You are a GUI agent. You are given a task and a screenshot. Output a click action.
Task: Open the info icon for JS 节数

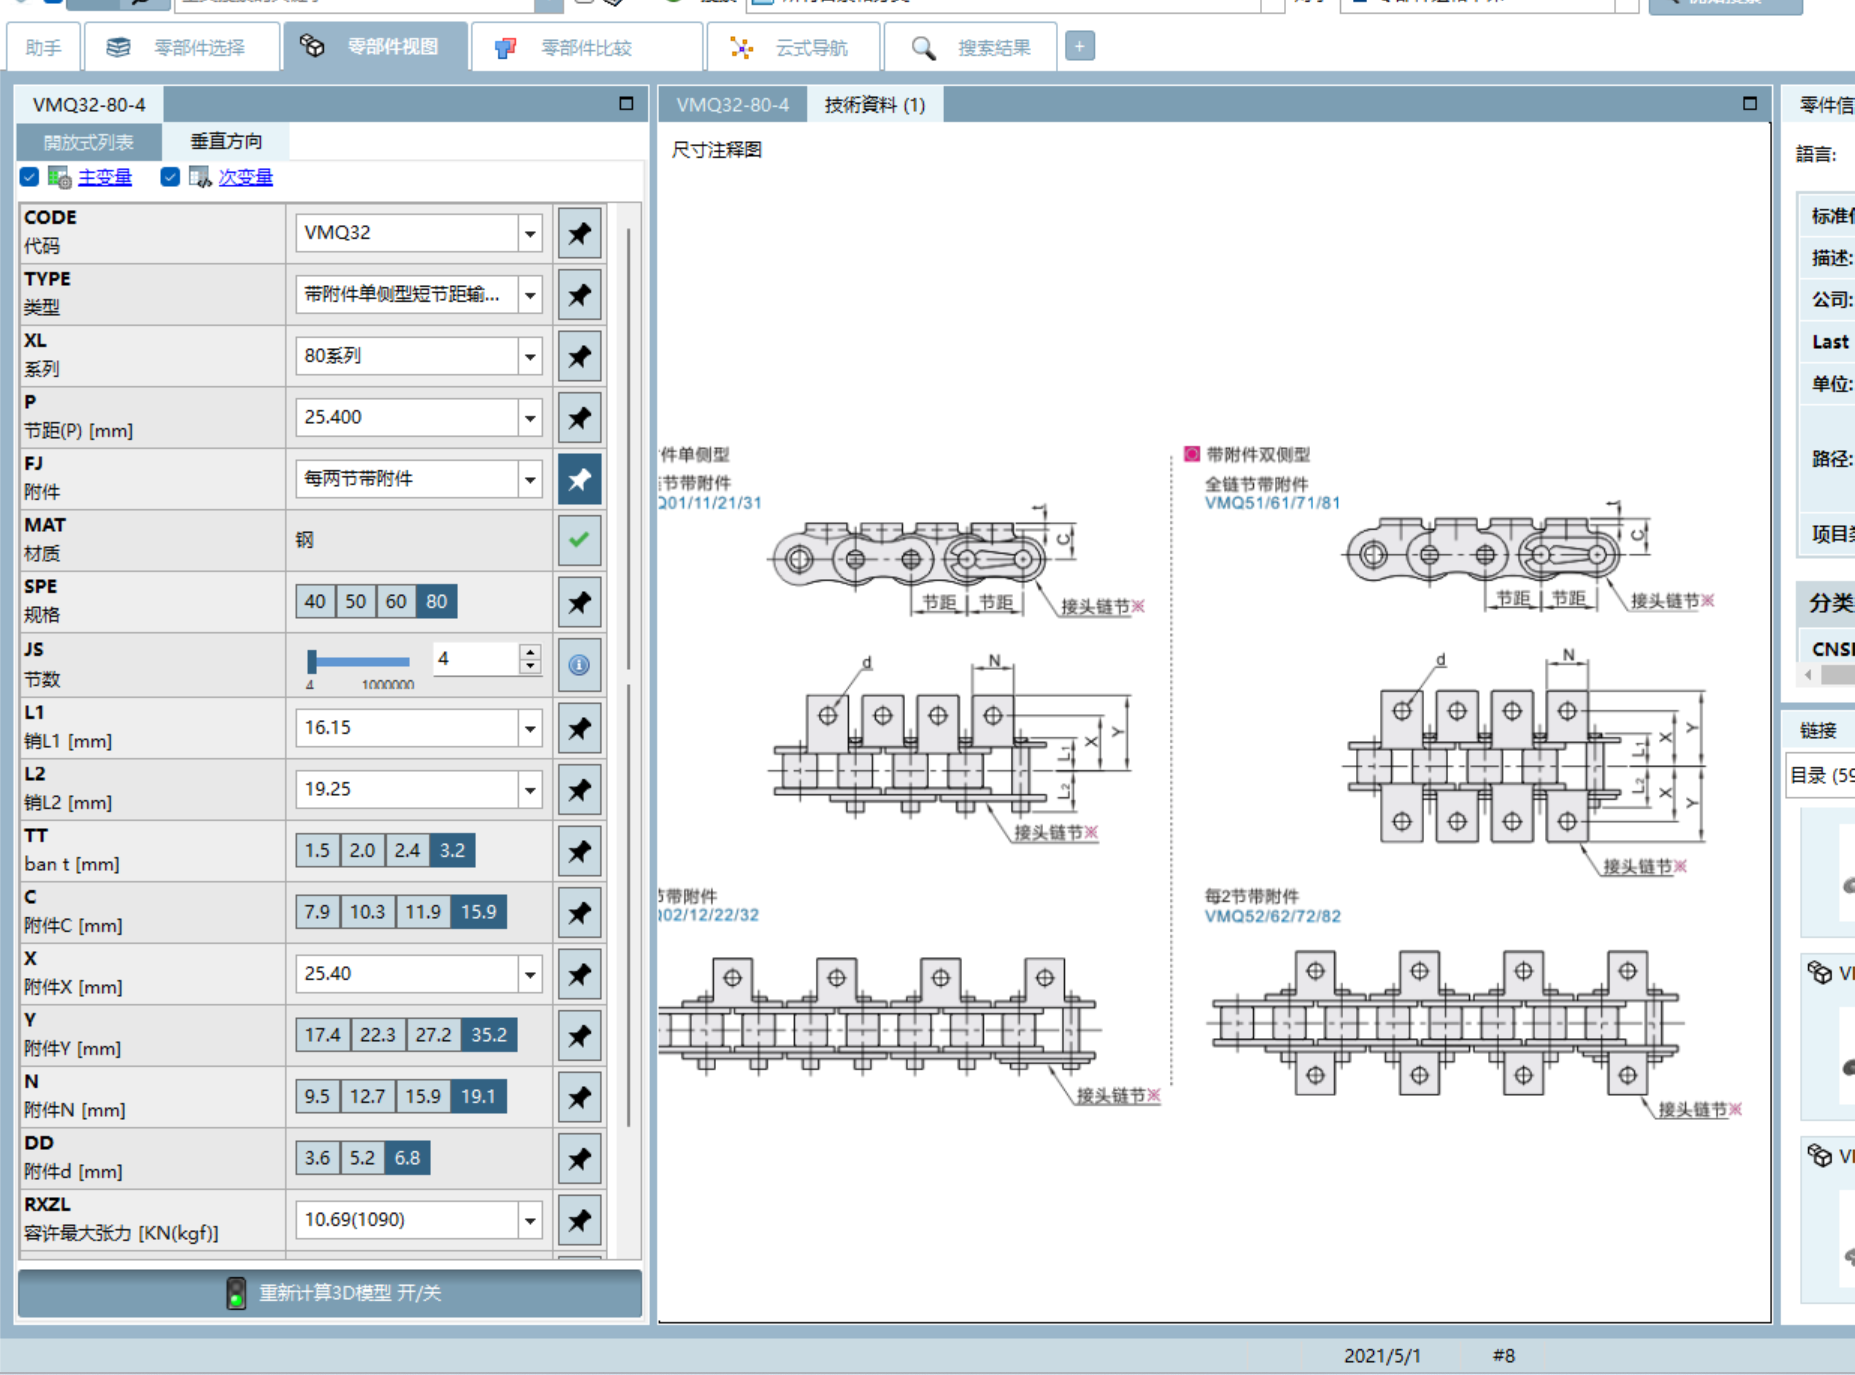click(x=579, y=664)
